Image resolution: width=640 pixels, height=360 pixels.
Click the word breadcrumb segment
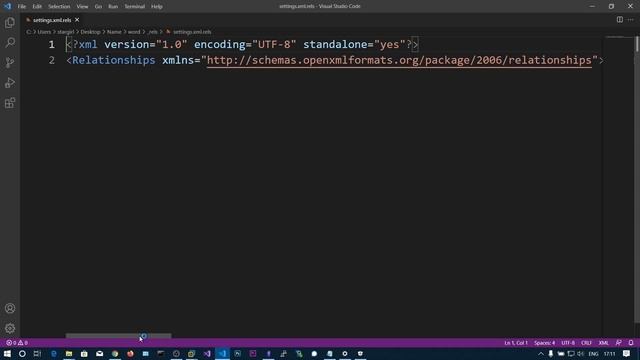coord(134,32)
